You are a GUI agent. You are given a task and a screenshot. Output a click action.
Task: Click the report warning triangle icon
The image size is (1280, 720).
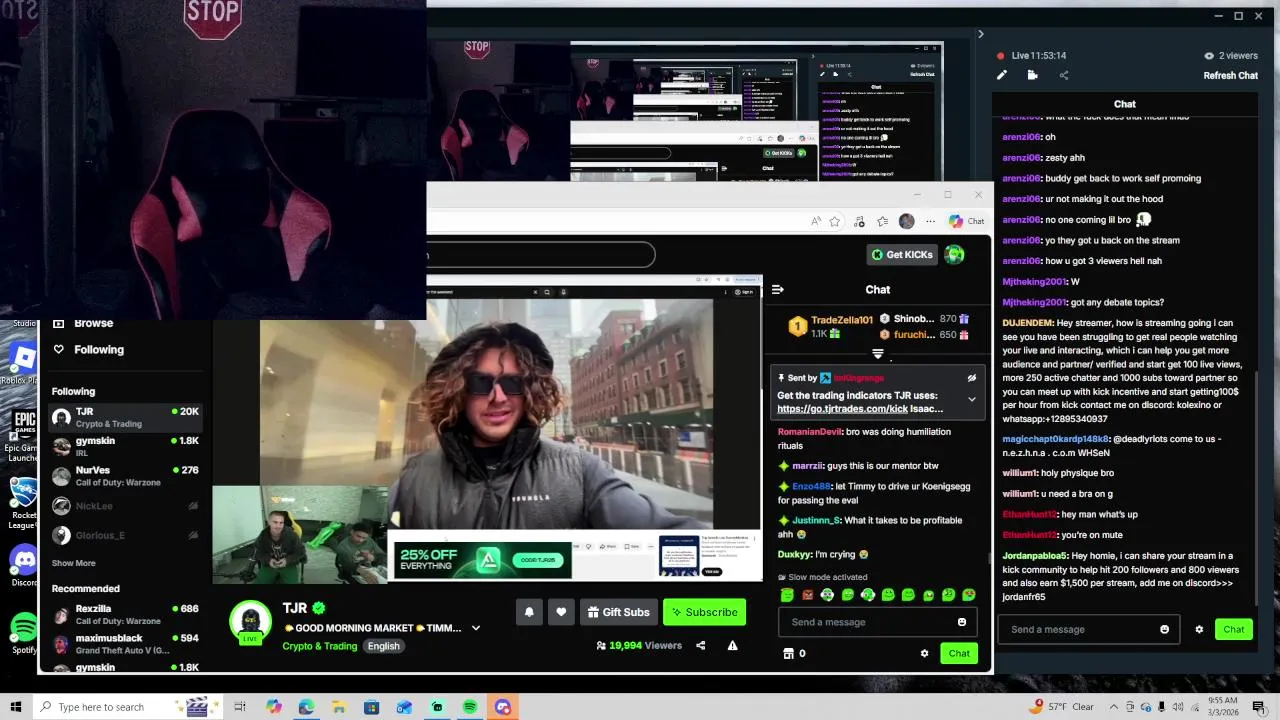(732, 646)
